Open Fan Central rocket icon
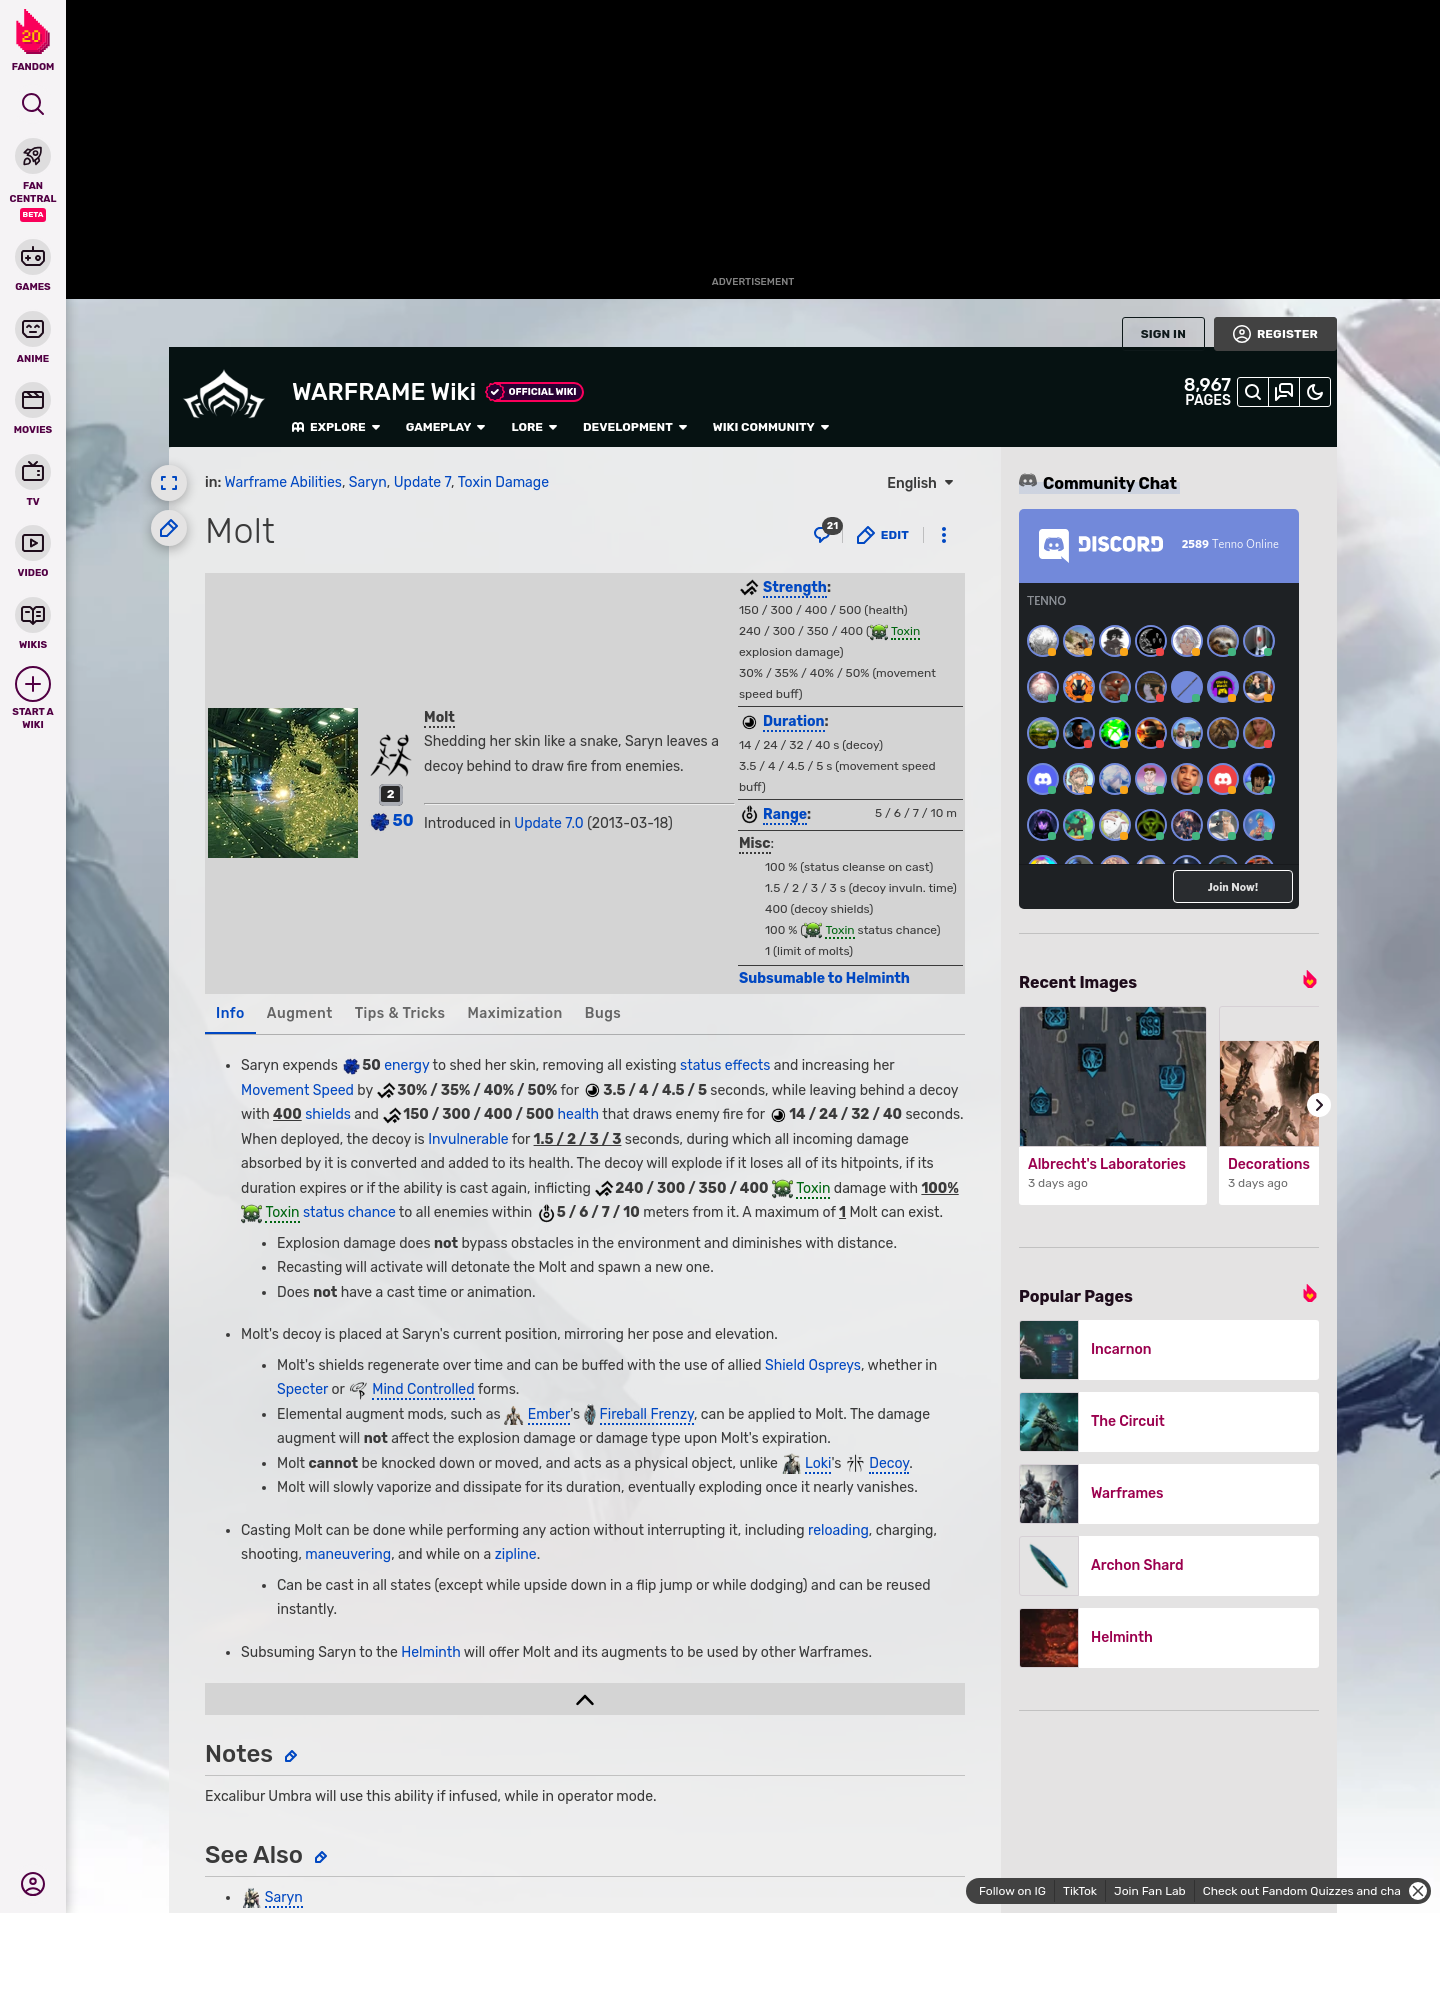Viewport: 1440px width, 2000px height. (x=33, y=157)
